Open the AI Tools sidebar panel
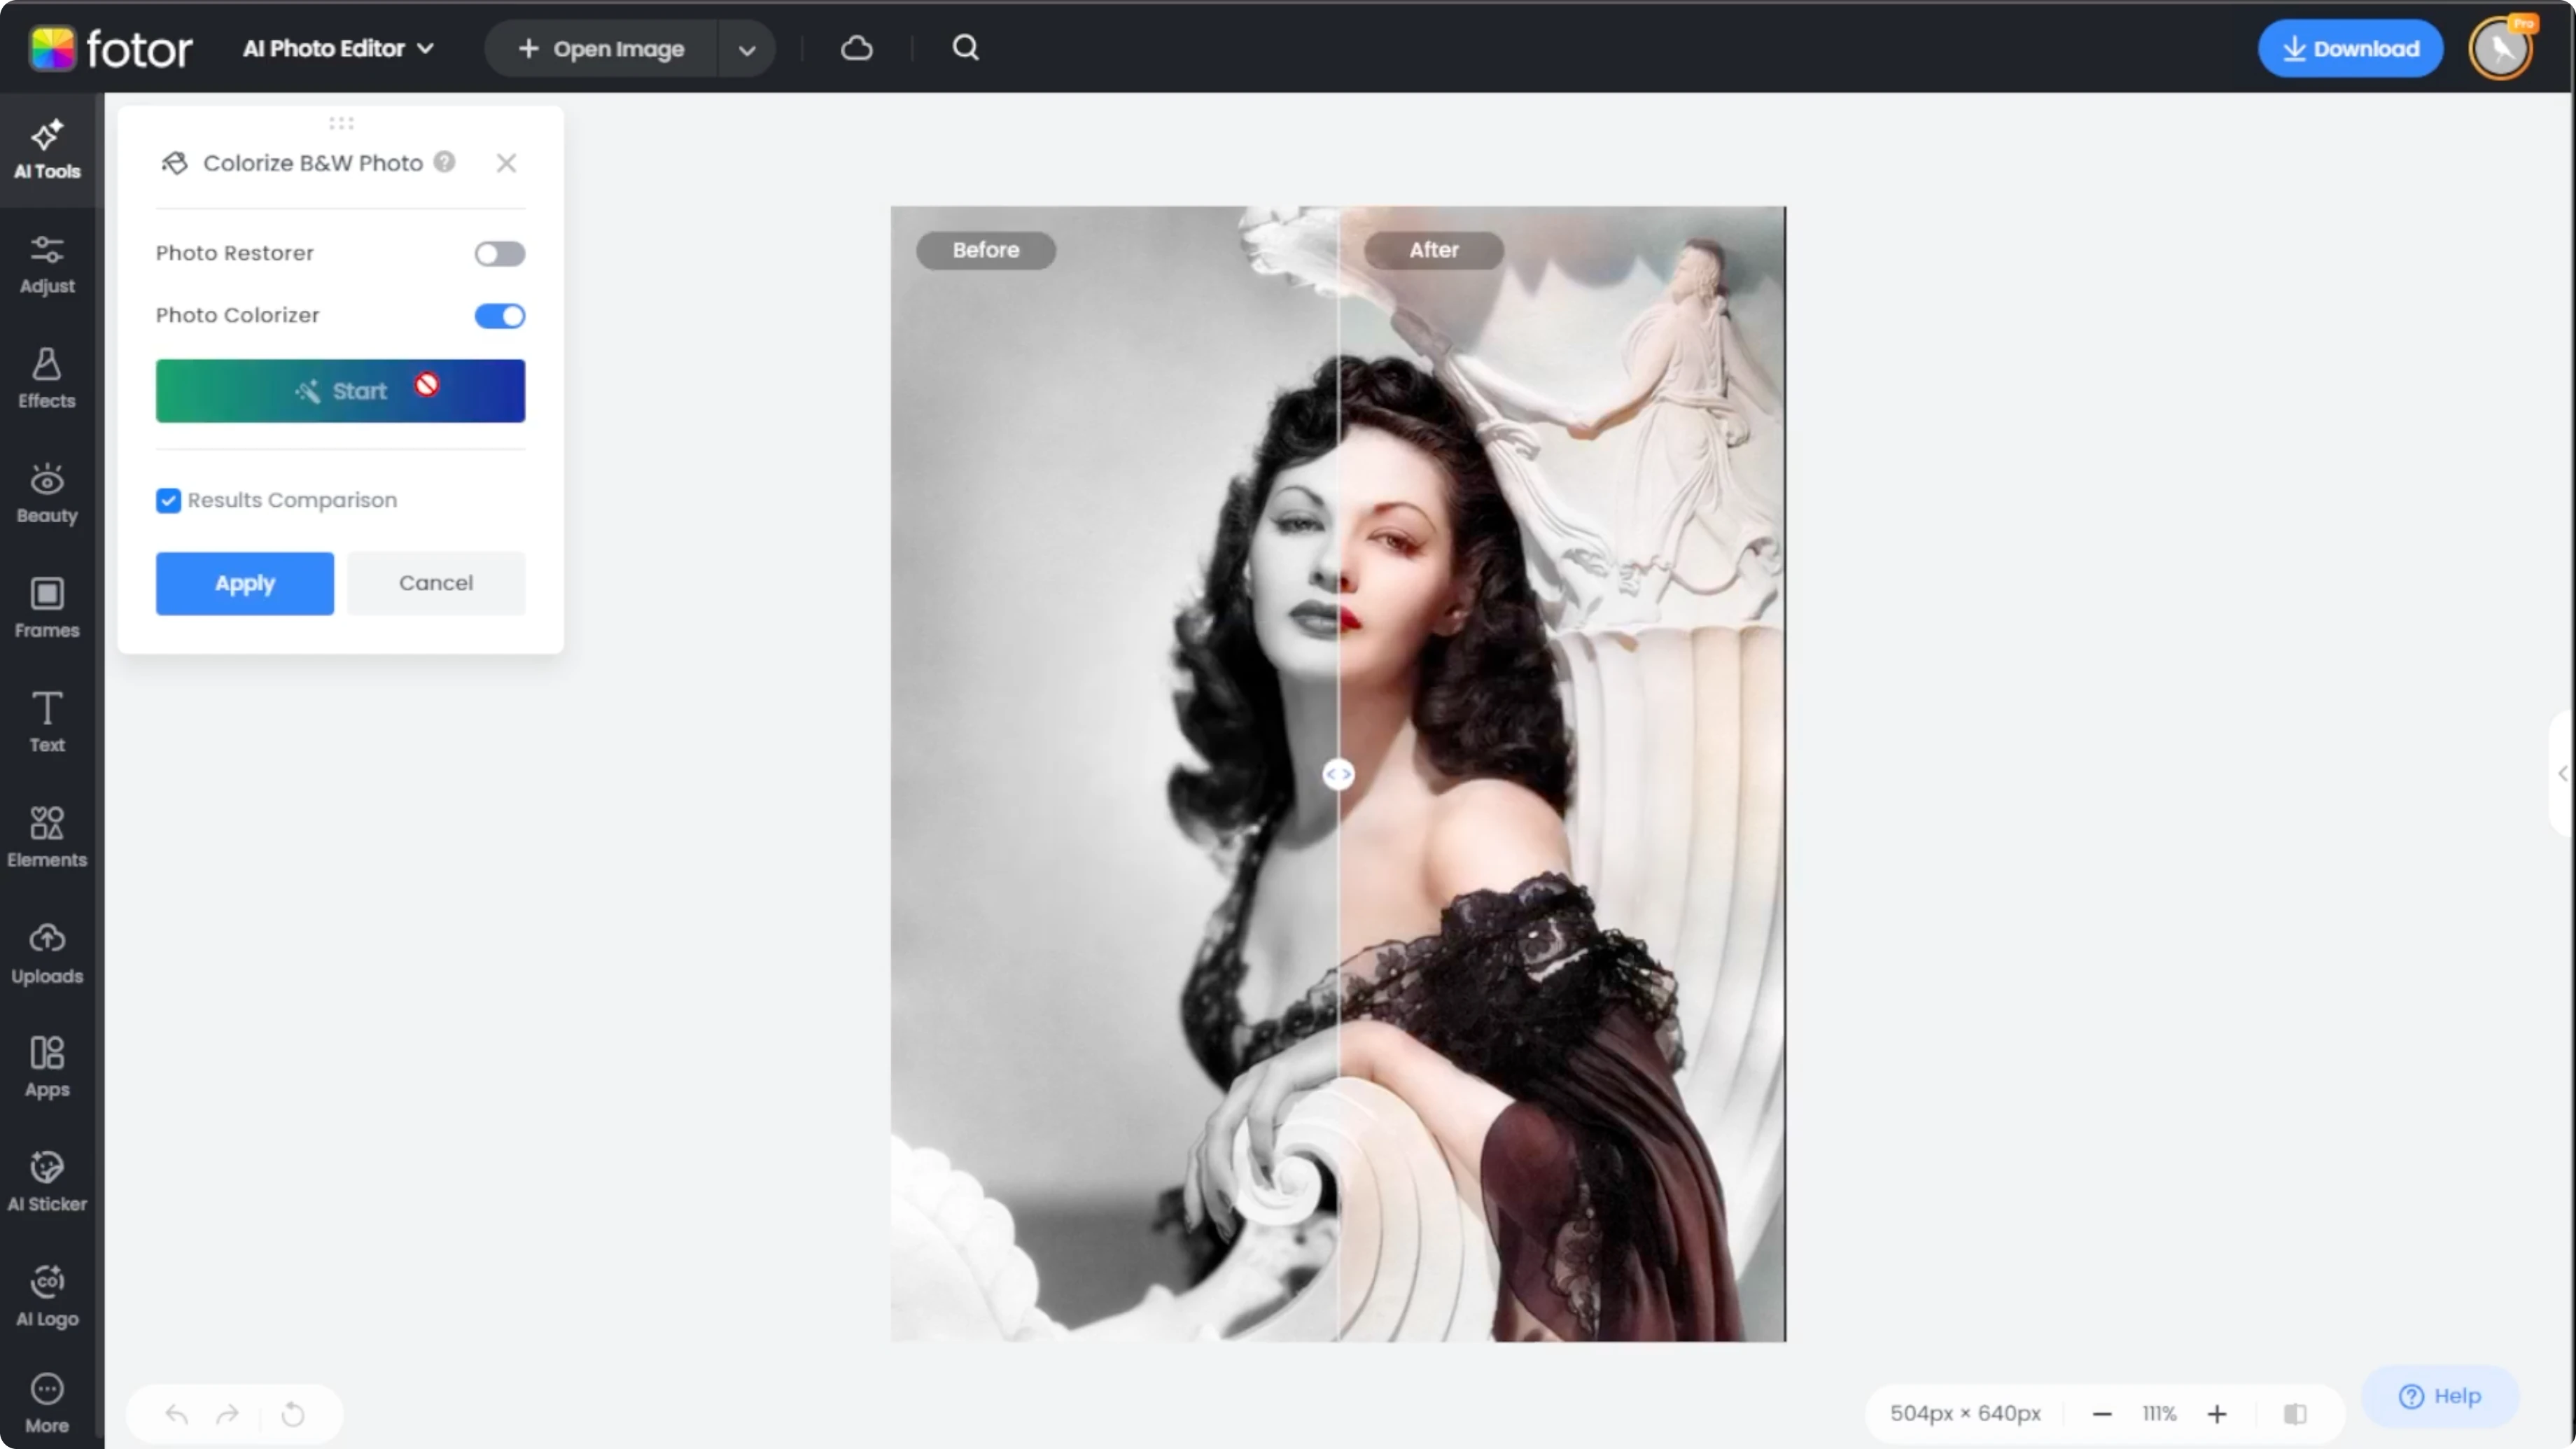The image size is (2576, 1449). click(x=47, y=150)
